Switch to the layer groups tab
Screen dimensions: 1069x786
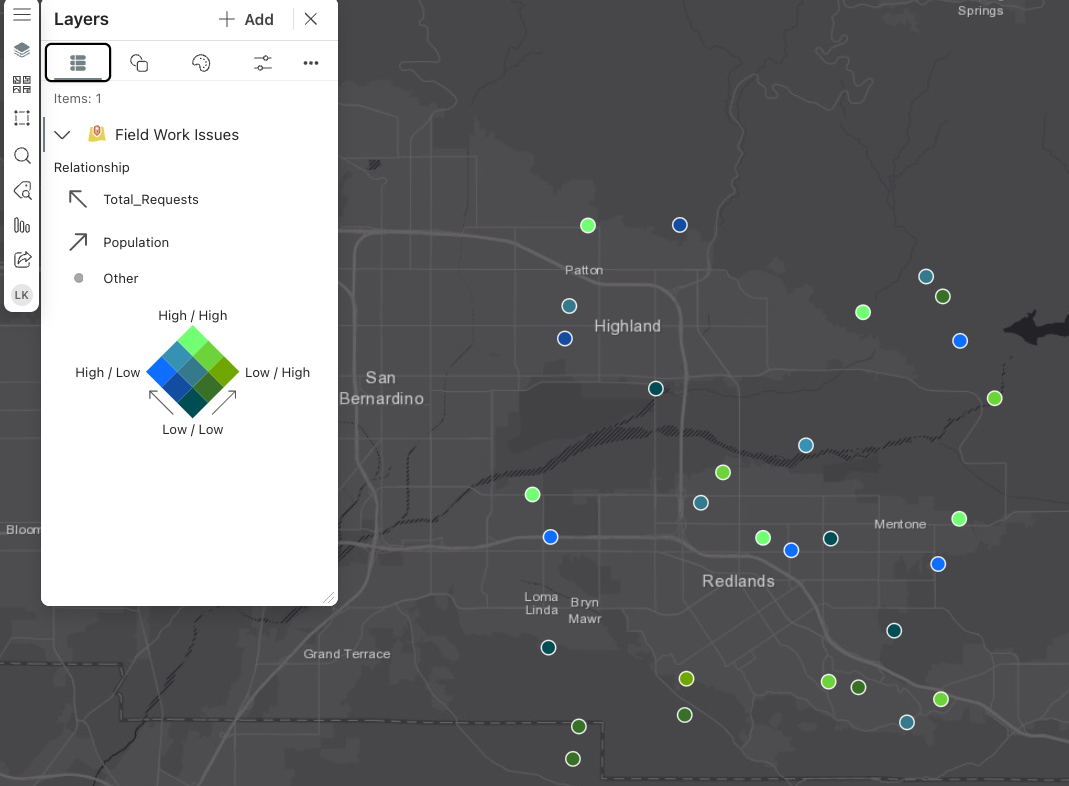tap(139, 63)
